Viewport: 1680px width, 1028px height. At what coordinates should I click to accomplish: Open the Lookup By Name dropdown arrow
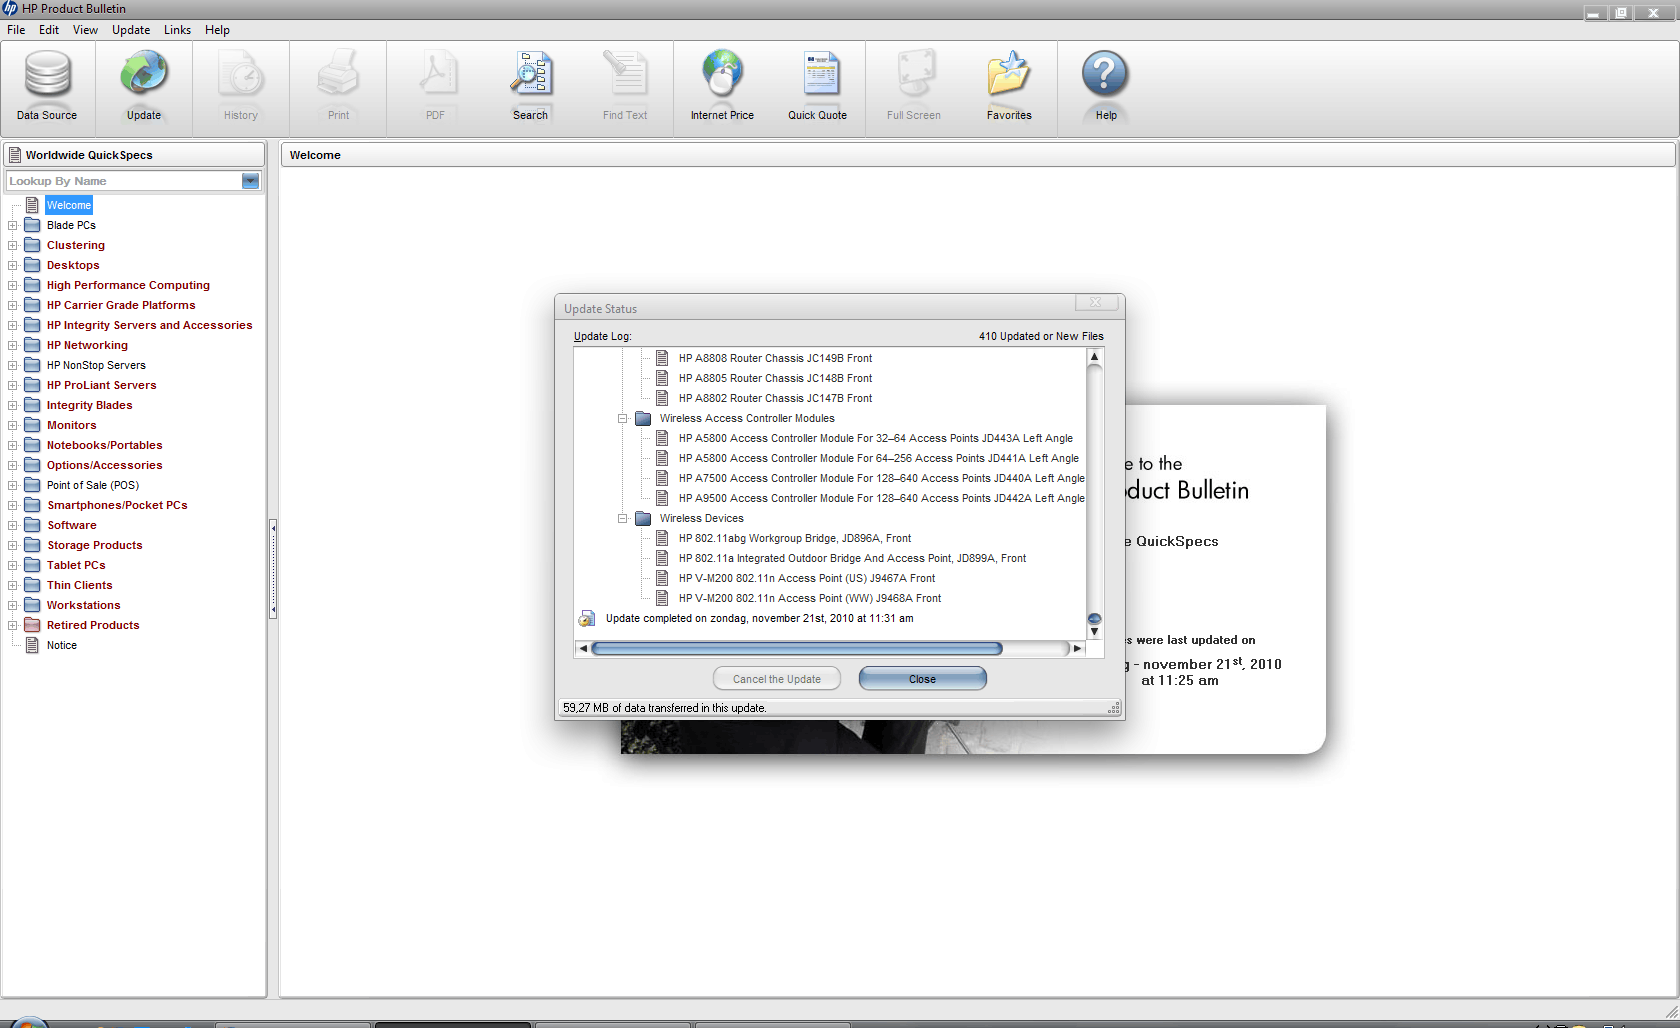(x=250, y=181)
